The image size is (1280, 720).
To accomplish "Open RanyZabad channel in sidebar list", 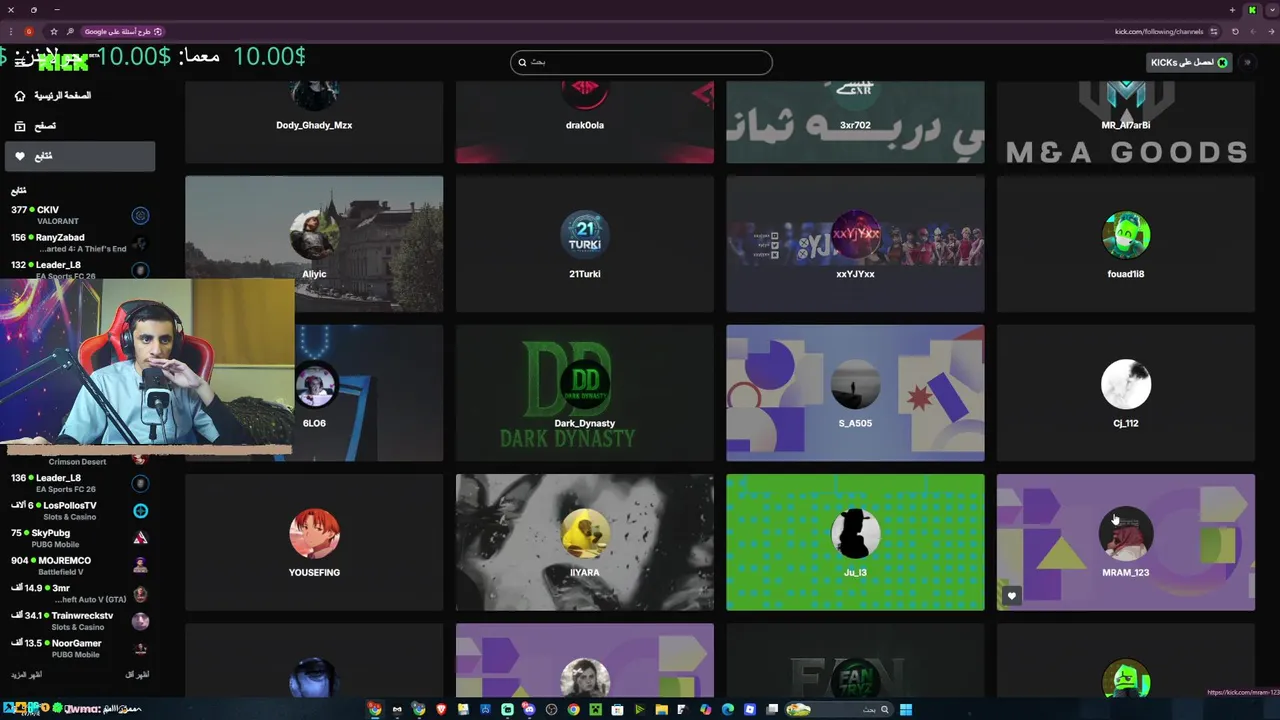I will pos(80,243).
